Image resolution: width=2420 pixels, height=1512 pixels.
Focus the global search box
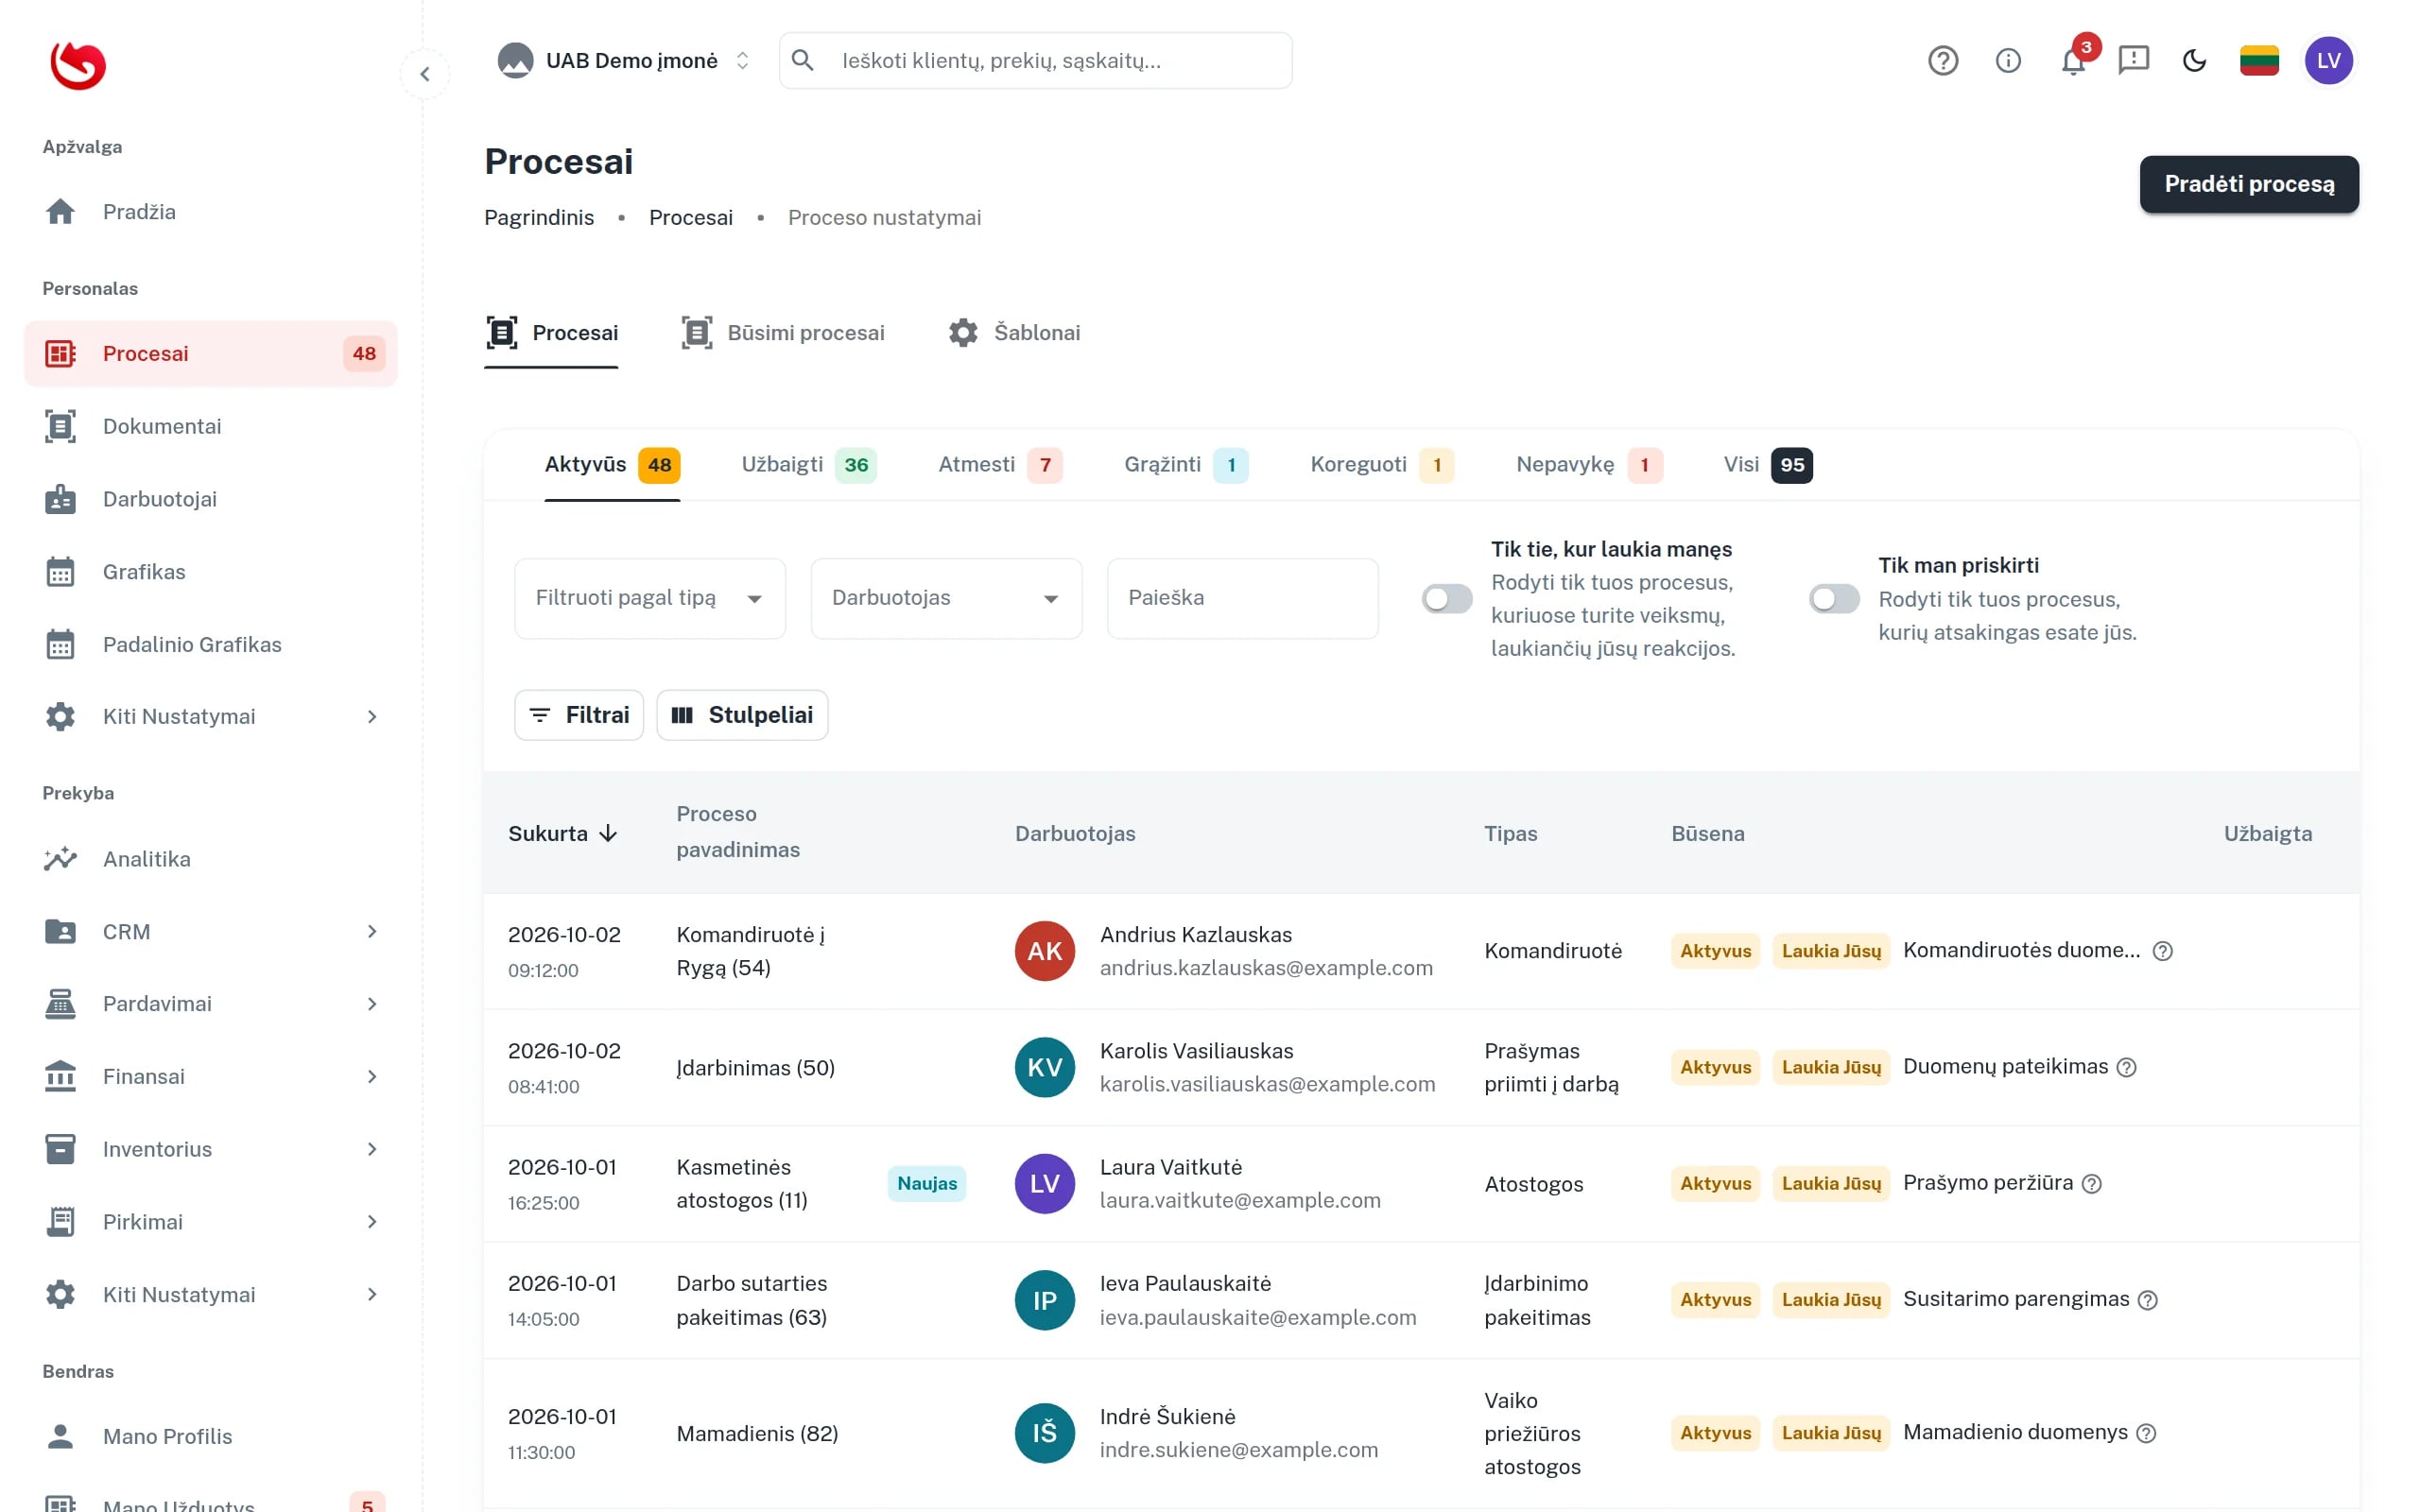pyautogui.click(x=1035, y=61)
